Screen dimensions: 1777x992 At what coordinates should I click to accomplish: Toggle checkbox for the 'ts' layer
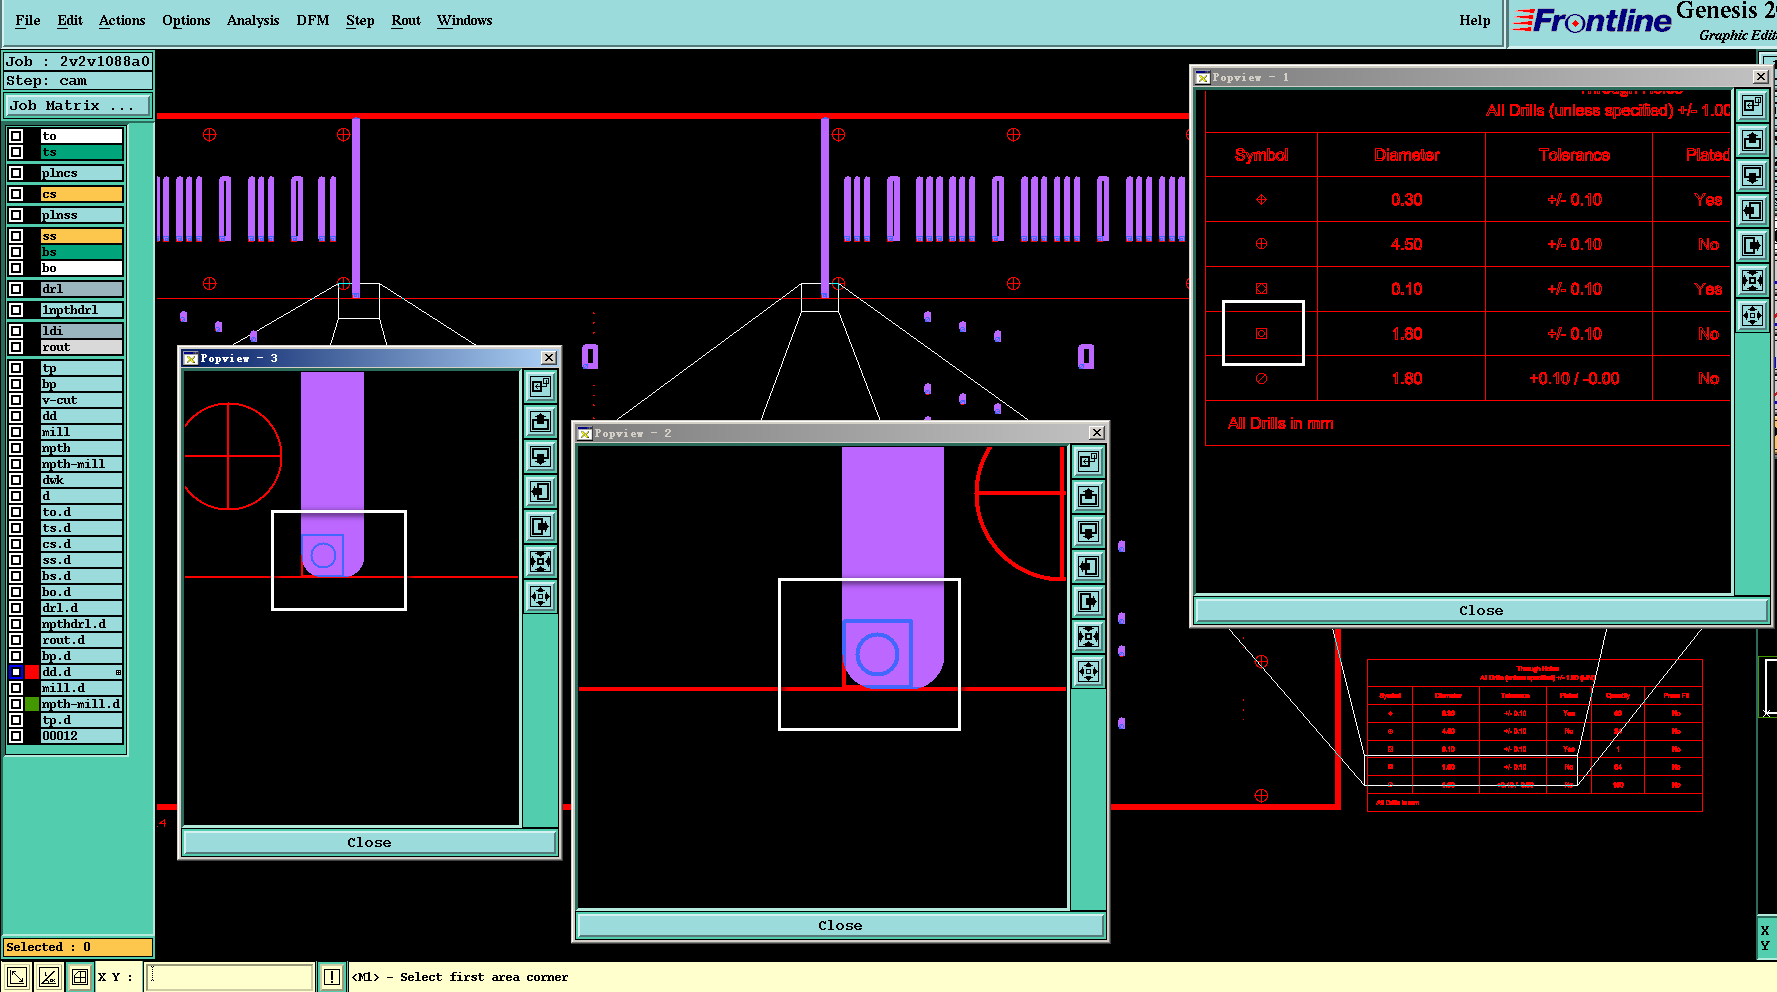click(x=16, y=152)
